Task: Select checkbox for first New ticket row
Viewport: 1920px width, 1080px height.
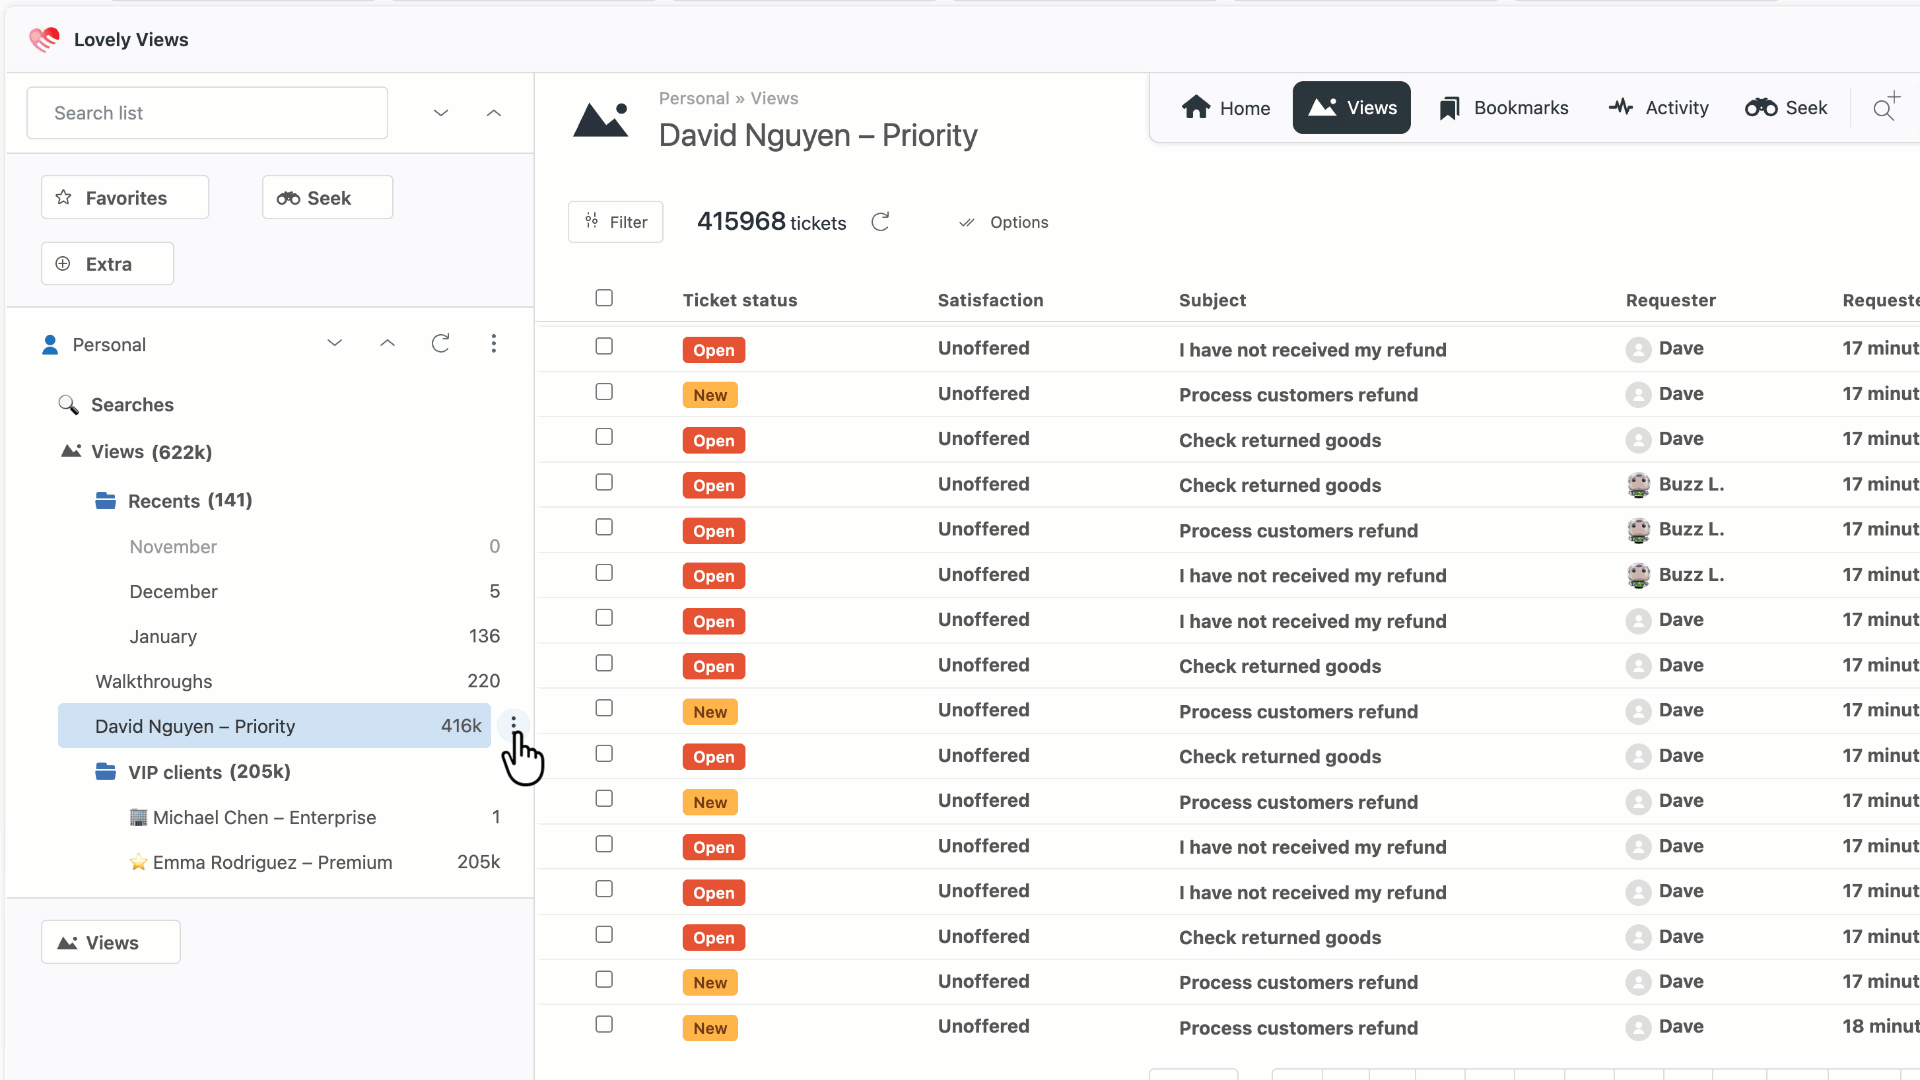Action: click(604, 392)
